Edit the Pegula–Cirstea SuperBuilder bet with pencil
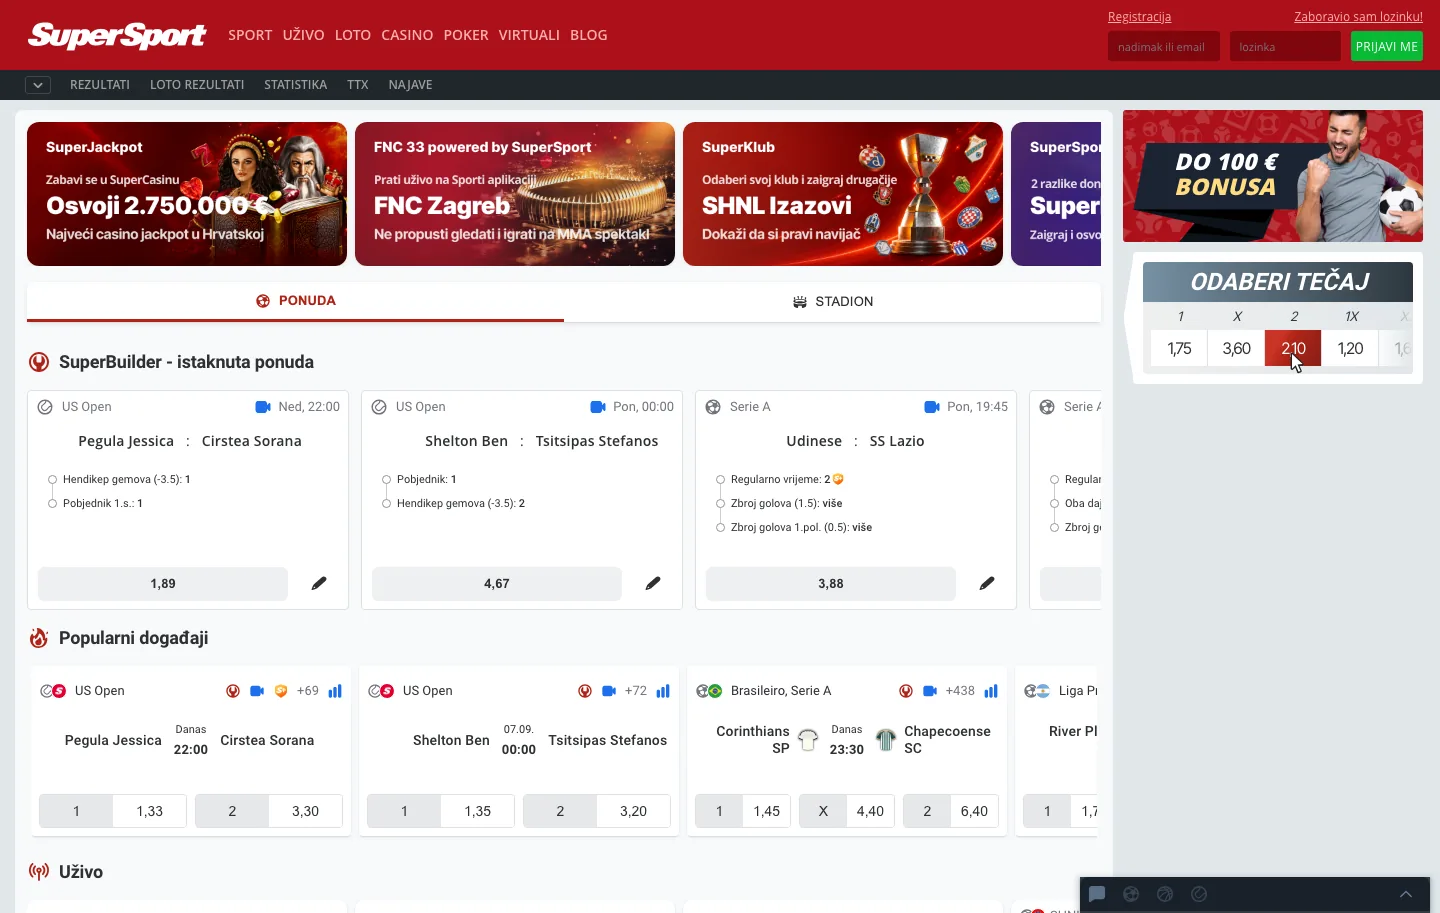1440x913 pixels. pyautogui.click(x=319, y=583)
